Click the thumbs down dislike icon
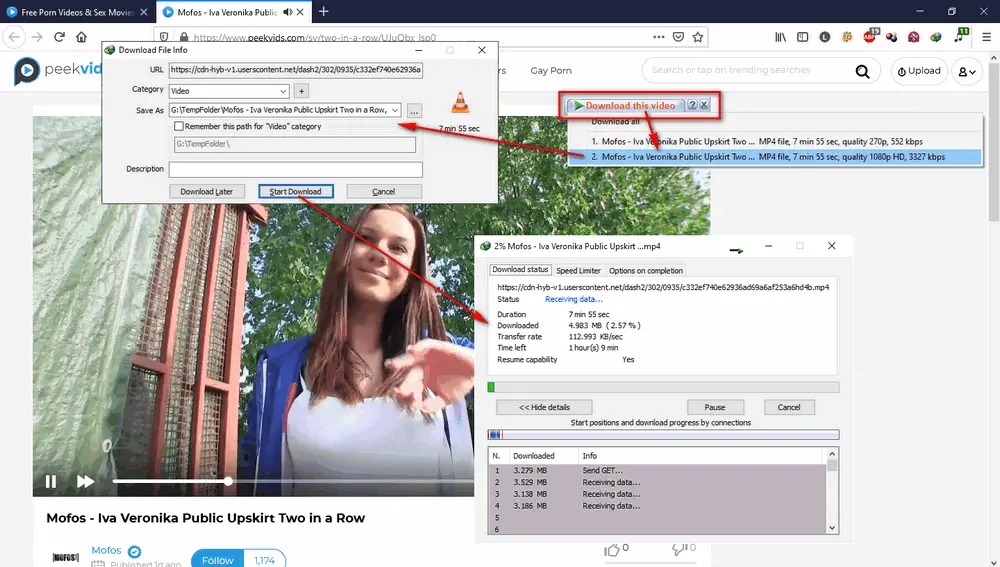 click(x=679, y=549)
